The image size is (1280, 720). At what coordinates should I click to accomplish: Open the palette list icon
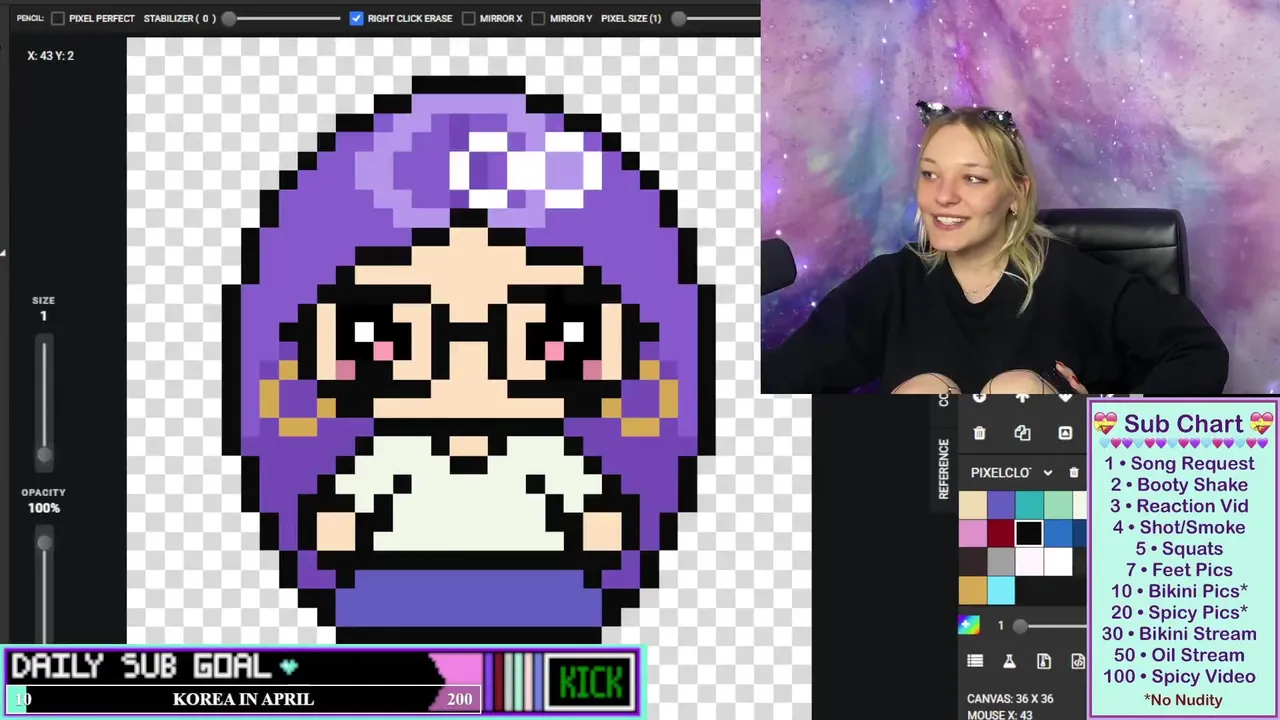pos(975,661)
